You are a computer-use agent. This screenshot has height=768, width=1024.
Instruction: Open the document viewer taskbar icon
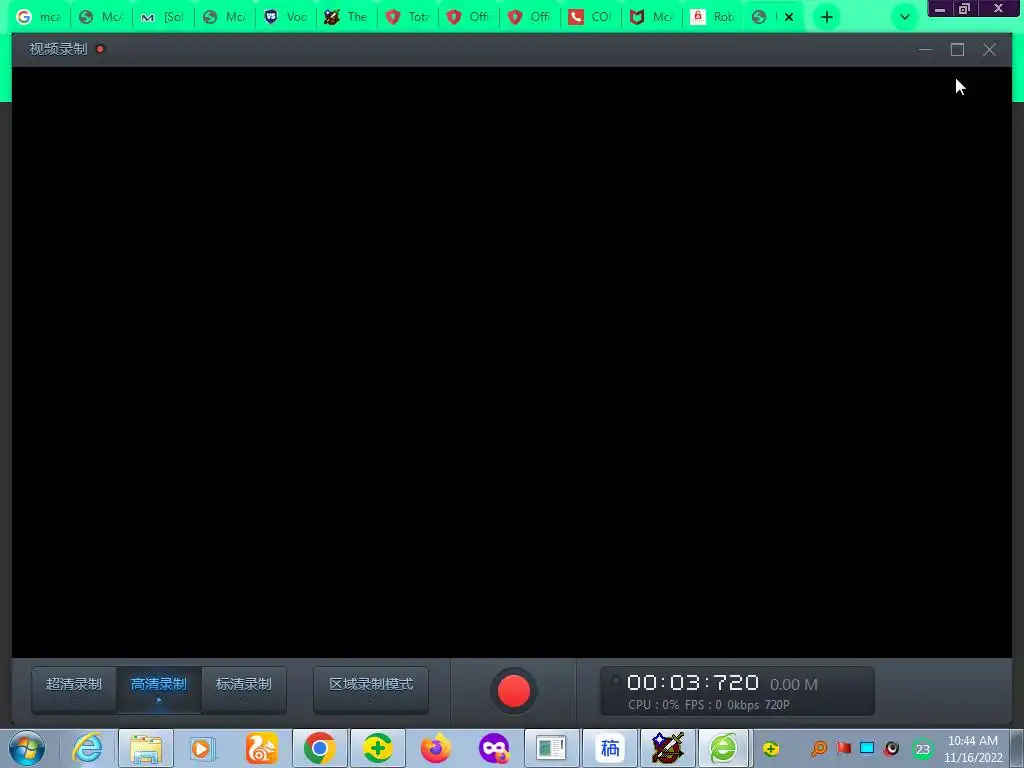552,748
